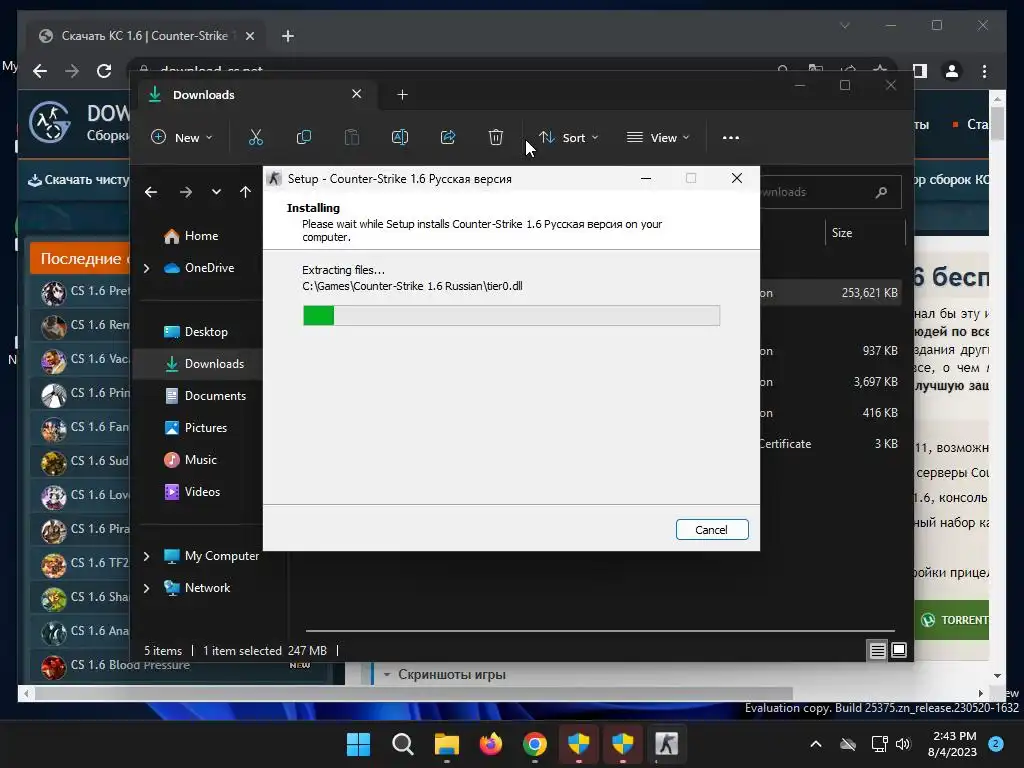The image size is (1024, 768).
Task: Click the webpage horizontal scrollbar
Action: [413, 694]
